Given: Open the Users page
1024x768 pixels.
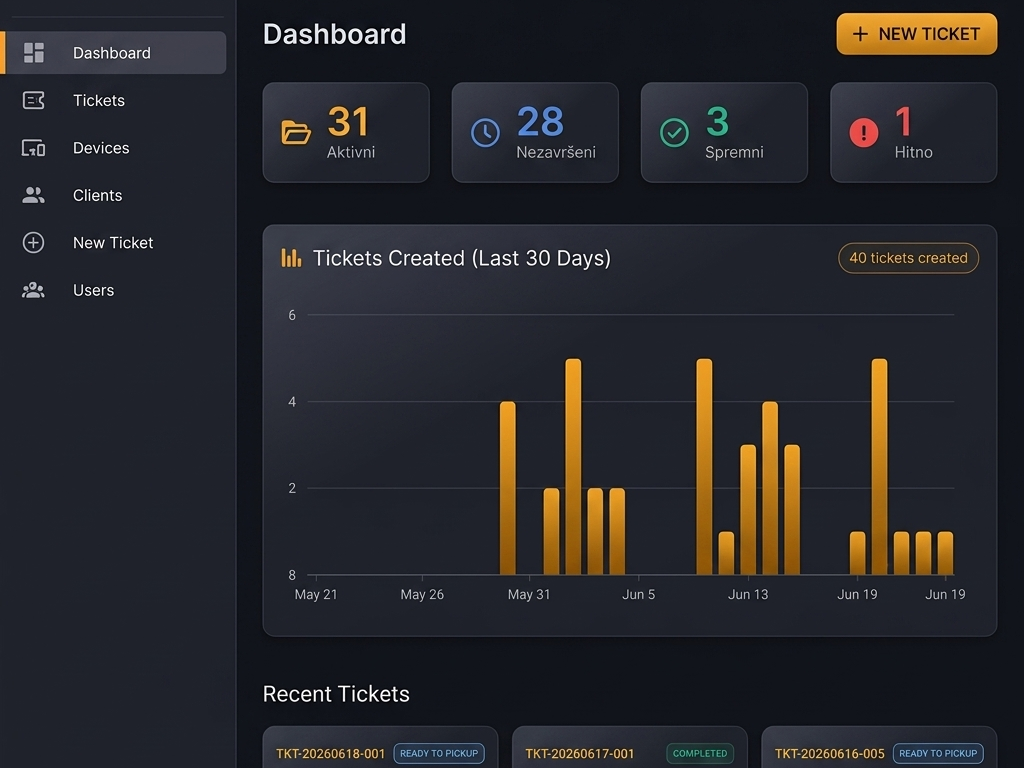Looking at the screenshot, I should (114, 291).
